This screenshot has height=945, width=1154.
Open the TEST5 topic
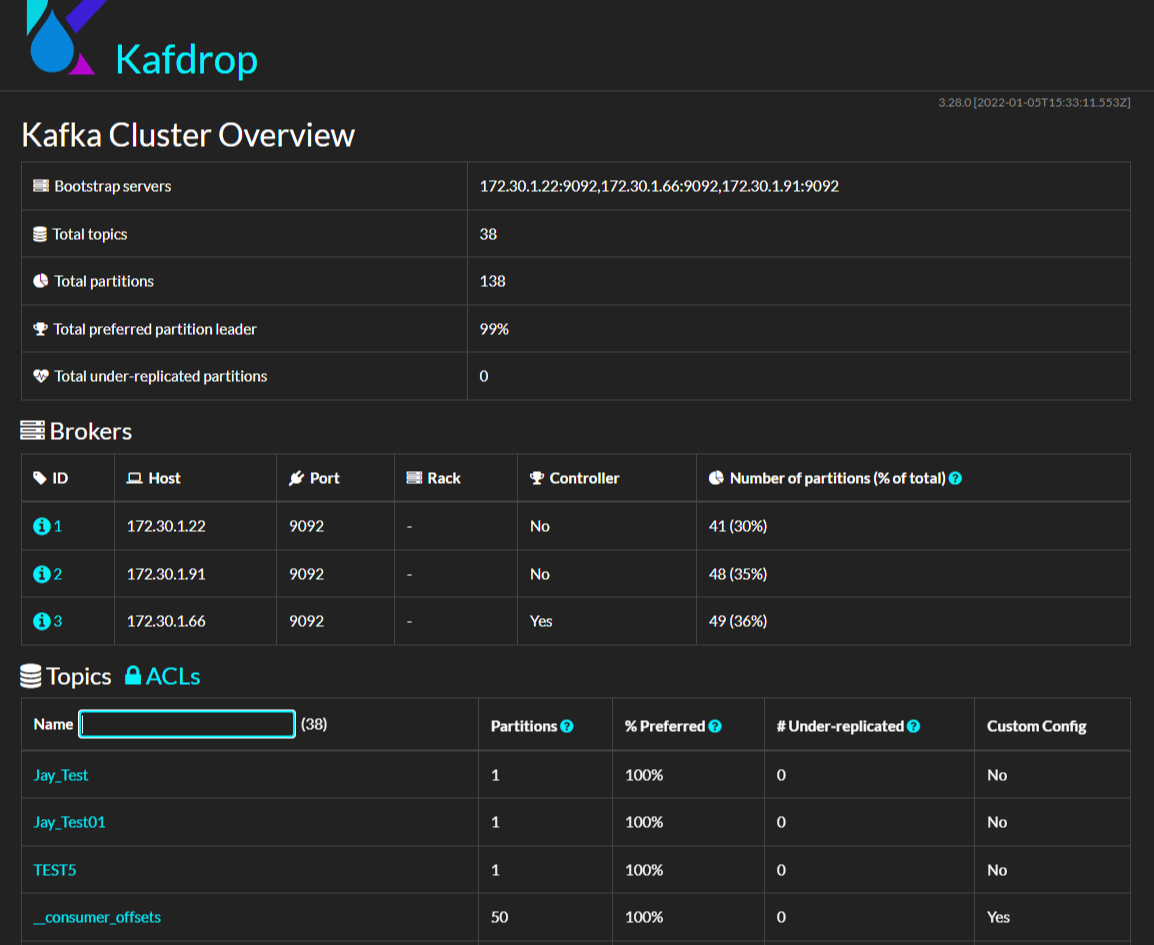point(54,870)
